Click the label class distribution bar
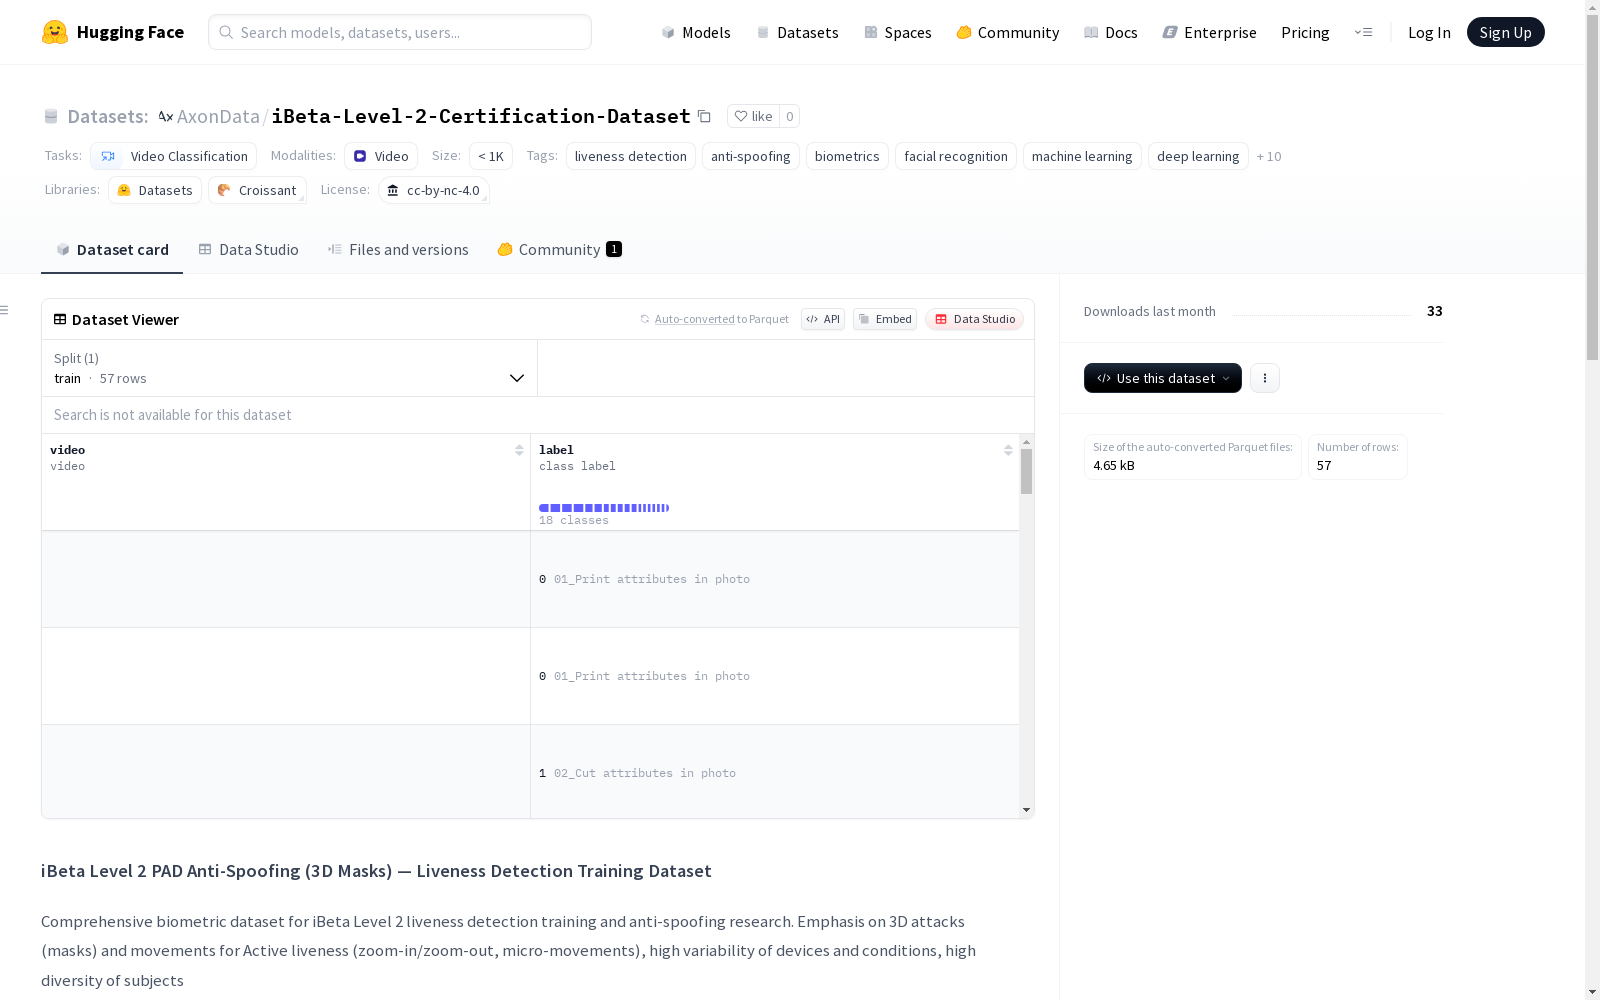Screen dimensions: 1600x1000 tap(604, 508)
